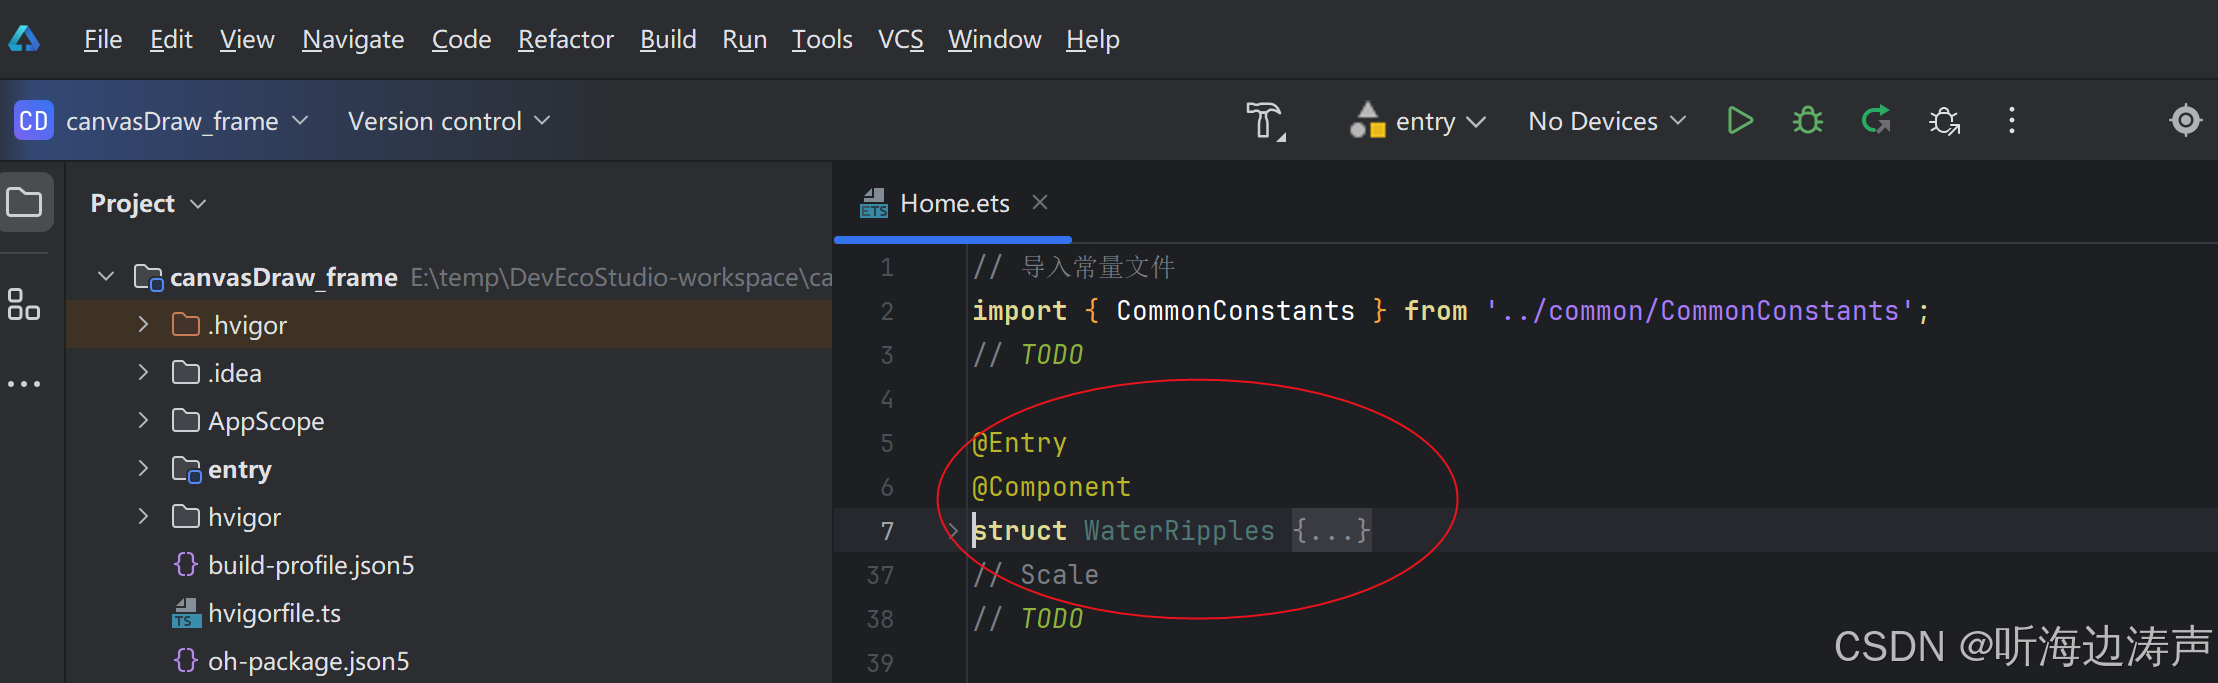This screenshot has height=683, width=2218.
Task: Open the Version control dropdown
Action: [449, 121]
